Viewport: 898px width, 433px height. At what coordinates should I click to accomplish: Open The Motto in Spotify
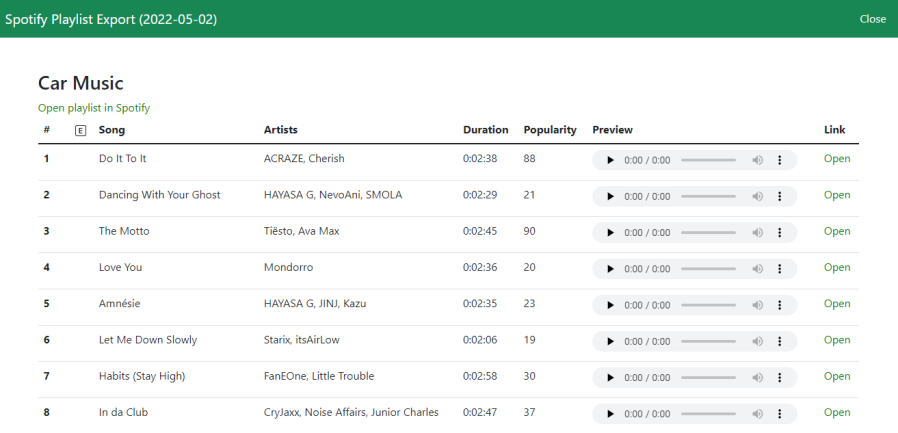[837, 231]
